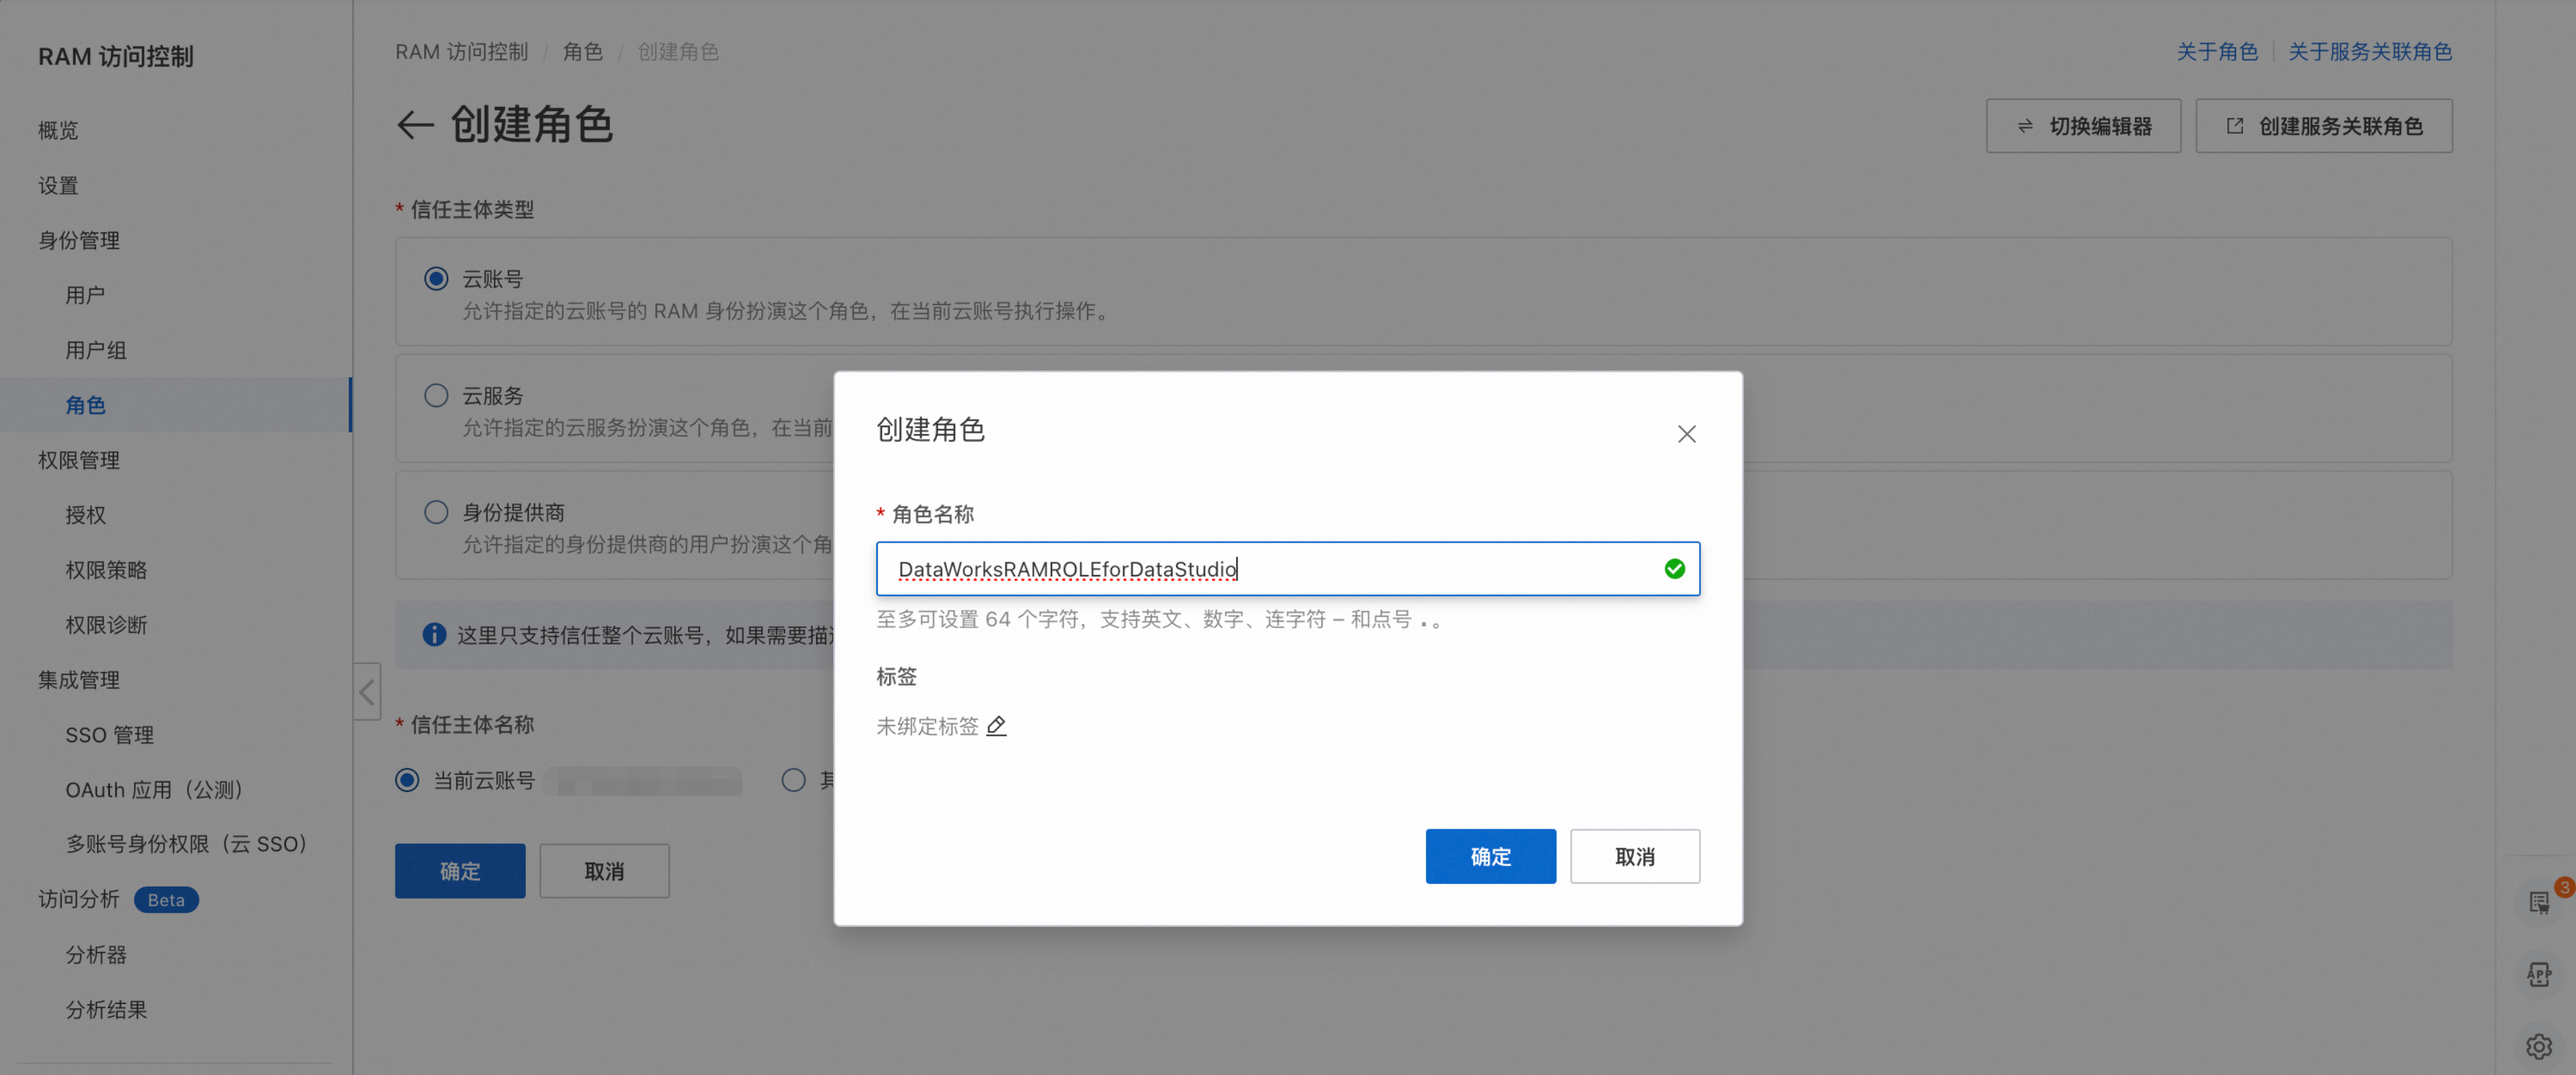This screenshot has width=2576, height=1075.
Task: Click the blue info icon in the notice bar
Action: coord(434,635)
